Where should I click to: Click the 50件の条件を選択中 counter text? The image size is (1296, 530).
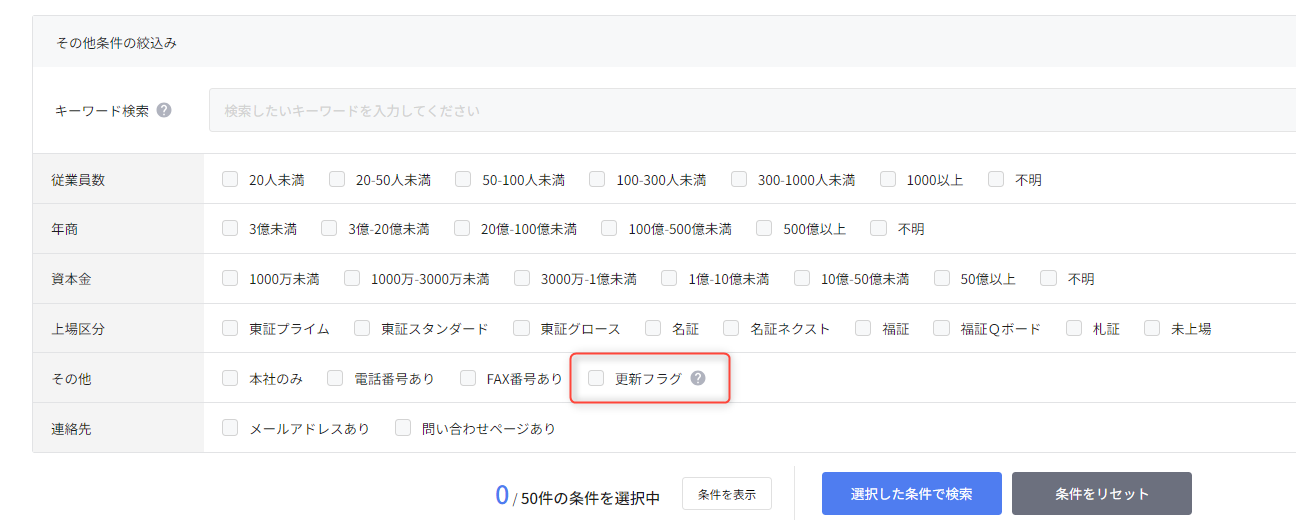coord(590,498)
